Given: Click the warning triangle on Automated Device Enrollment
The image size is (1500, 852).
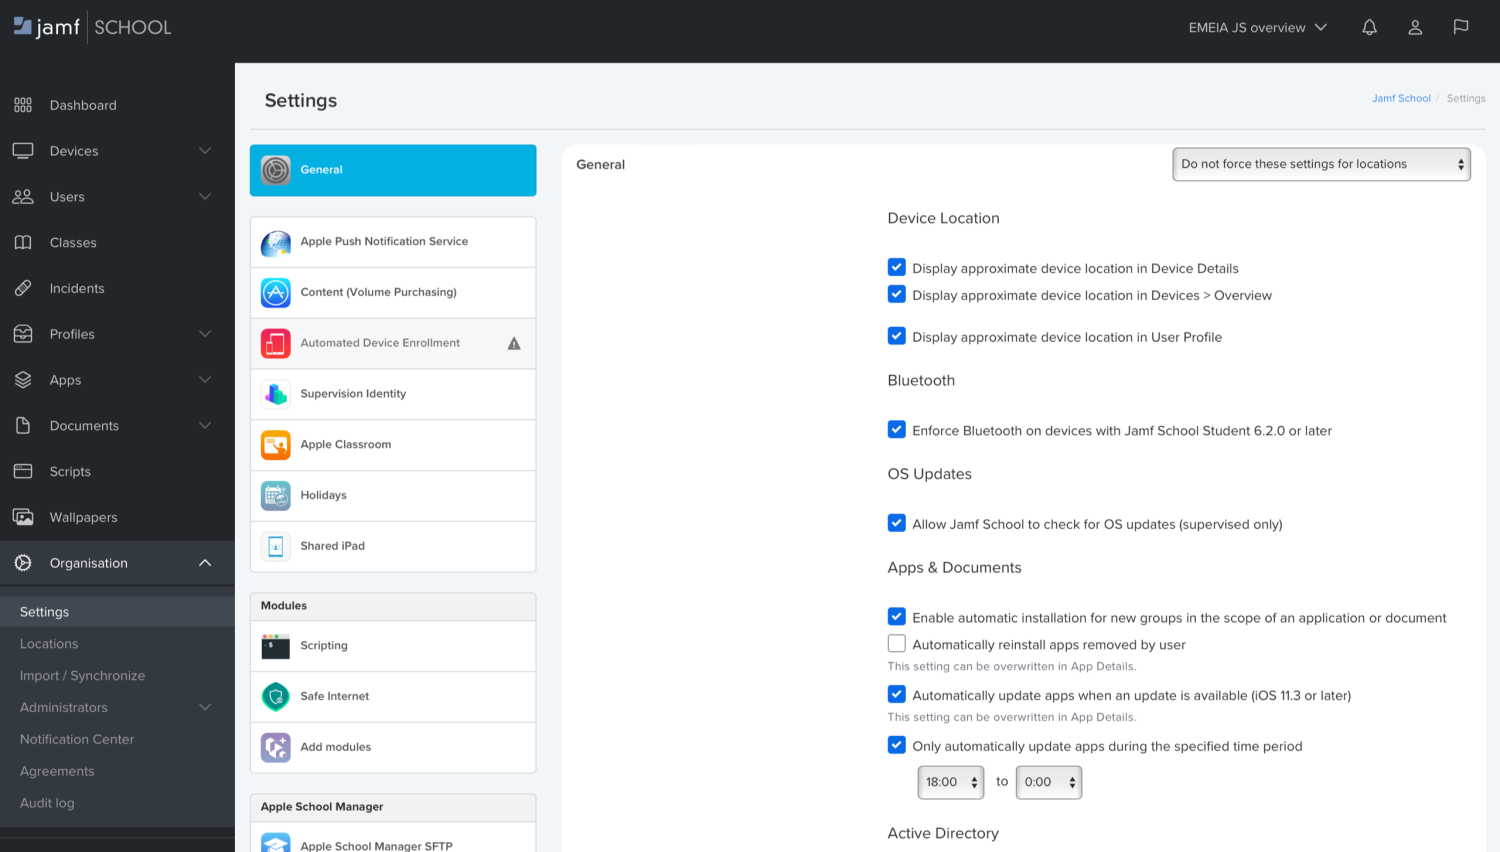Looking at the screenshot, I should [514, 343].
